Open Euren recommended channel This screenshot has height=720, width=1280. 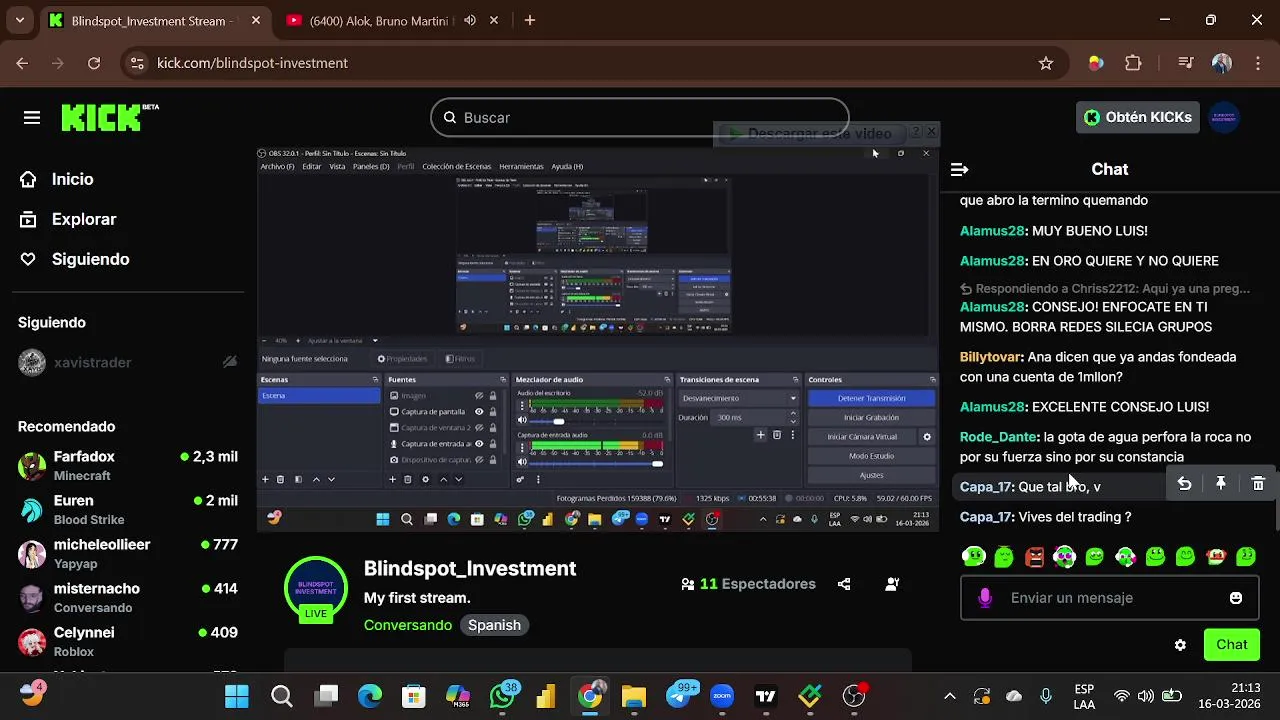coord(128,509)
